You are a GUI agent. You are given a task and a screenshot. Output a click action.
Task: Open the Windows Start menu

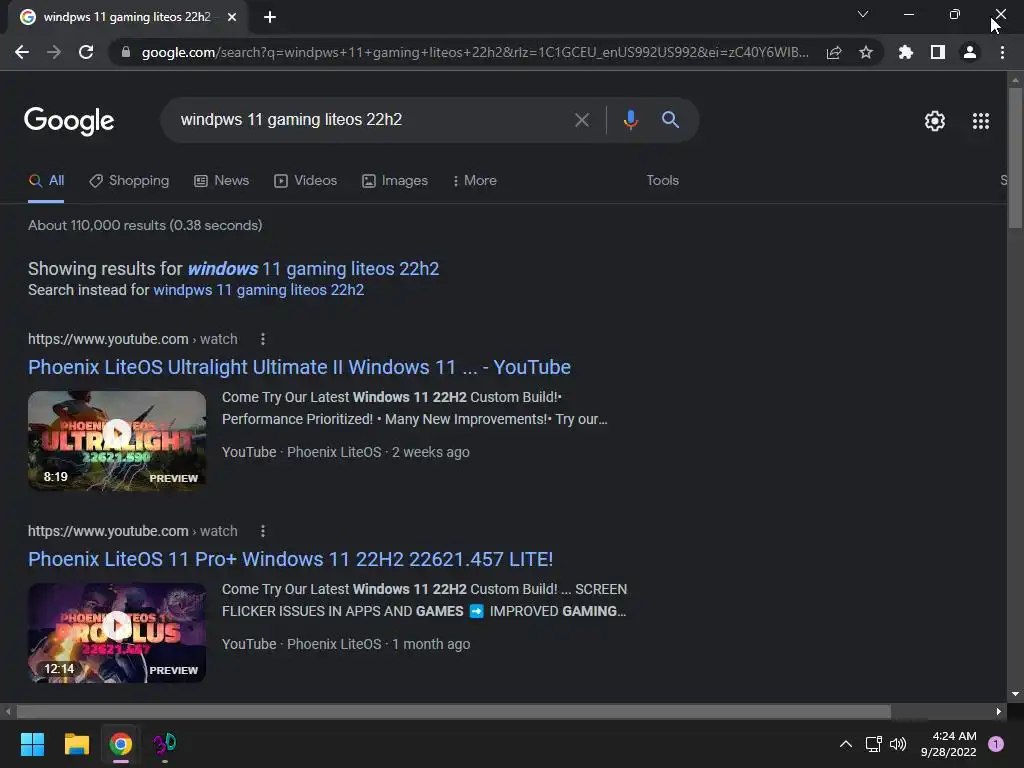(32, 744)
